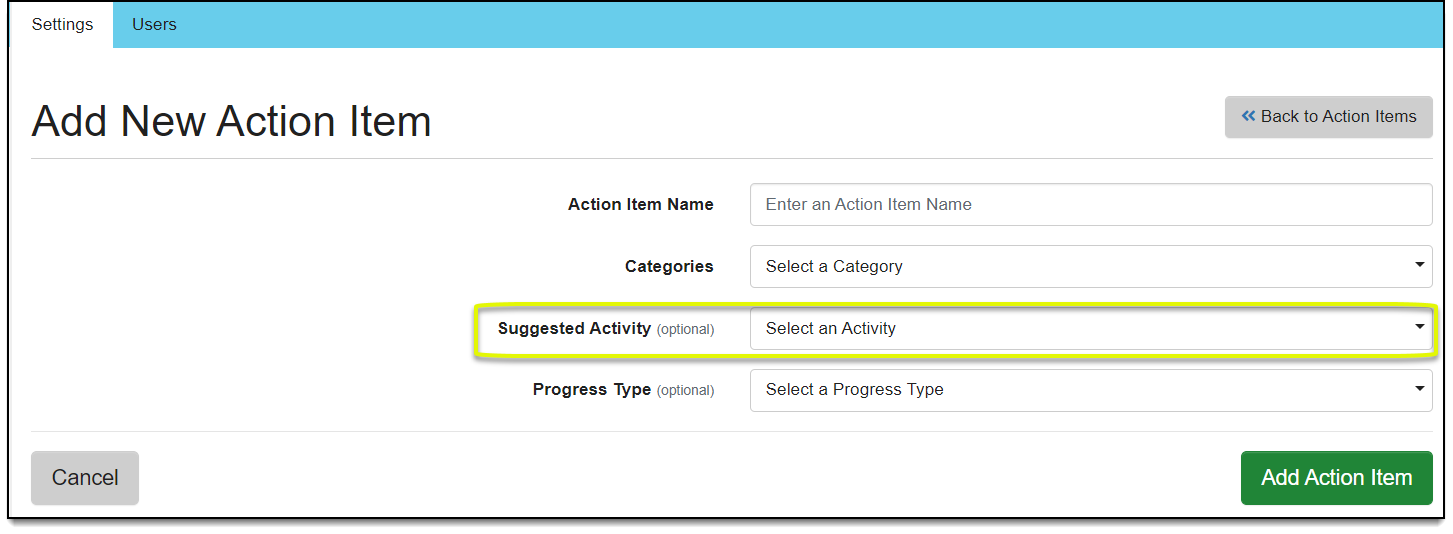This screenshot has width=1453, height=534.
Task: Click the optional text beside Suggested Activity
Action: tap(685, 330)
